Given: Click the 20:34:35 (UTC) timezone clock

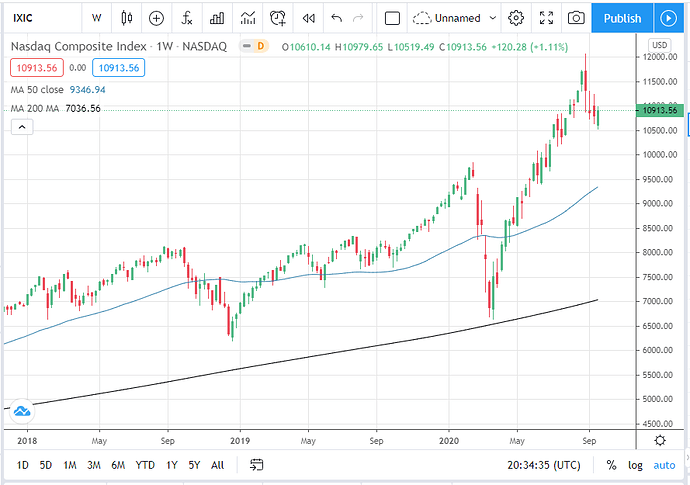Looking at the screenshot, I should point(543,465).
